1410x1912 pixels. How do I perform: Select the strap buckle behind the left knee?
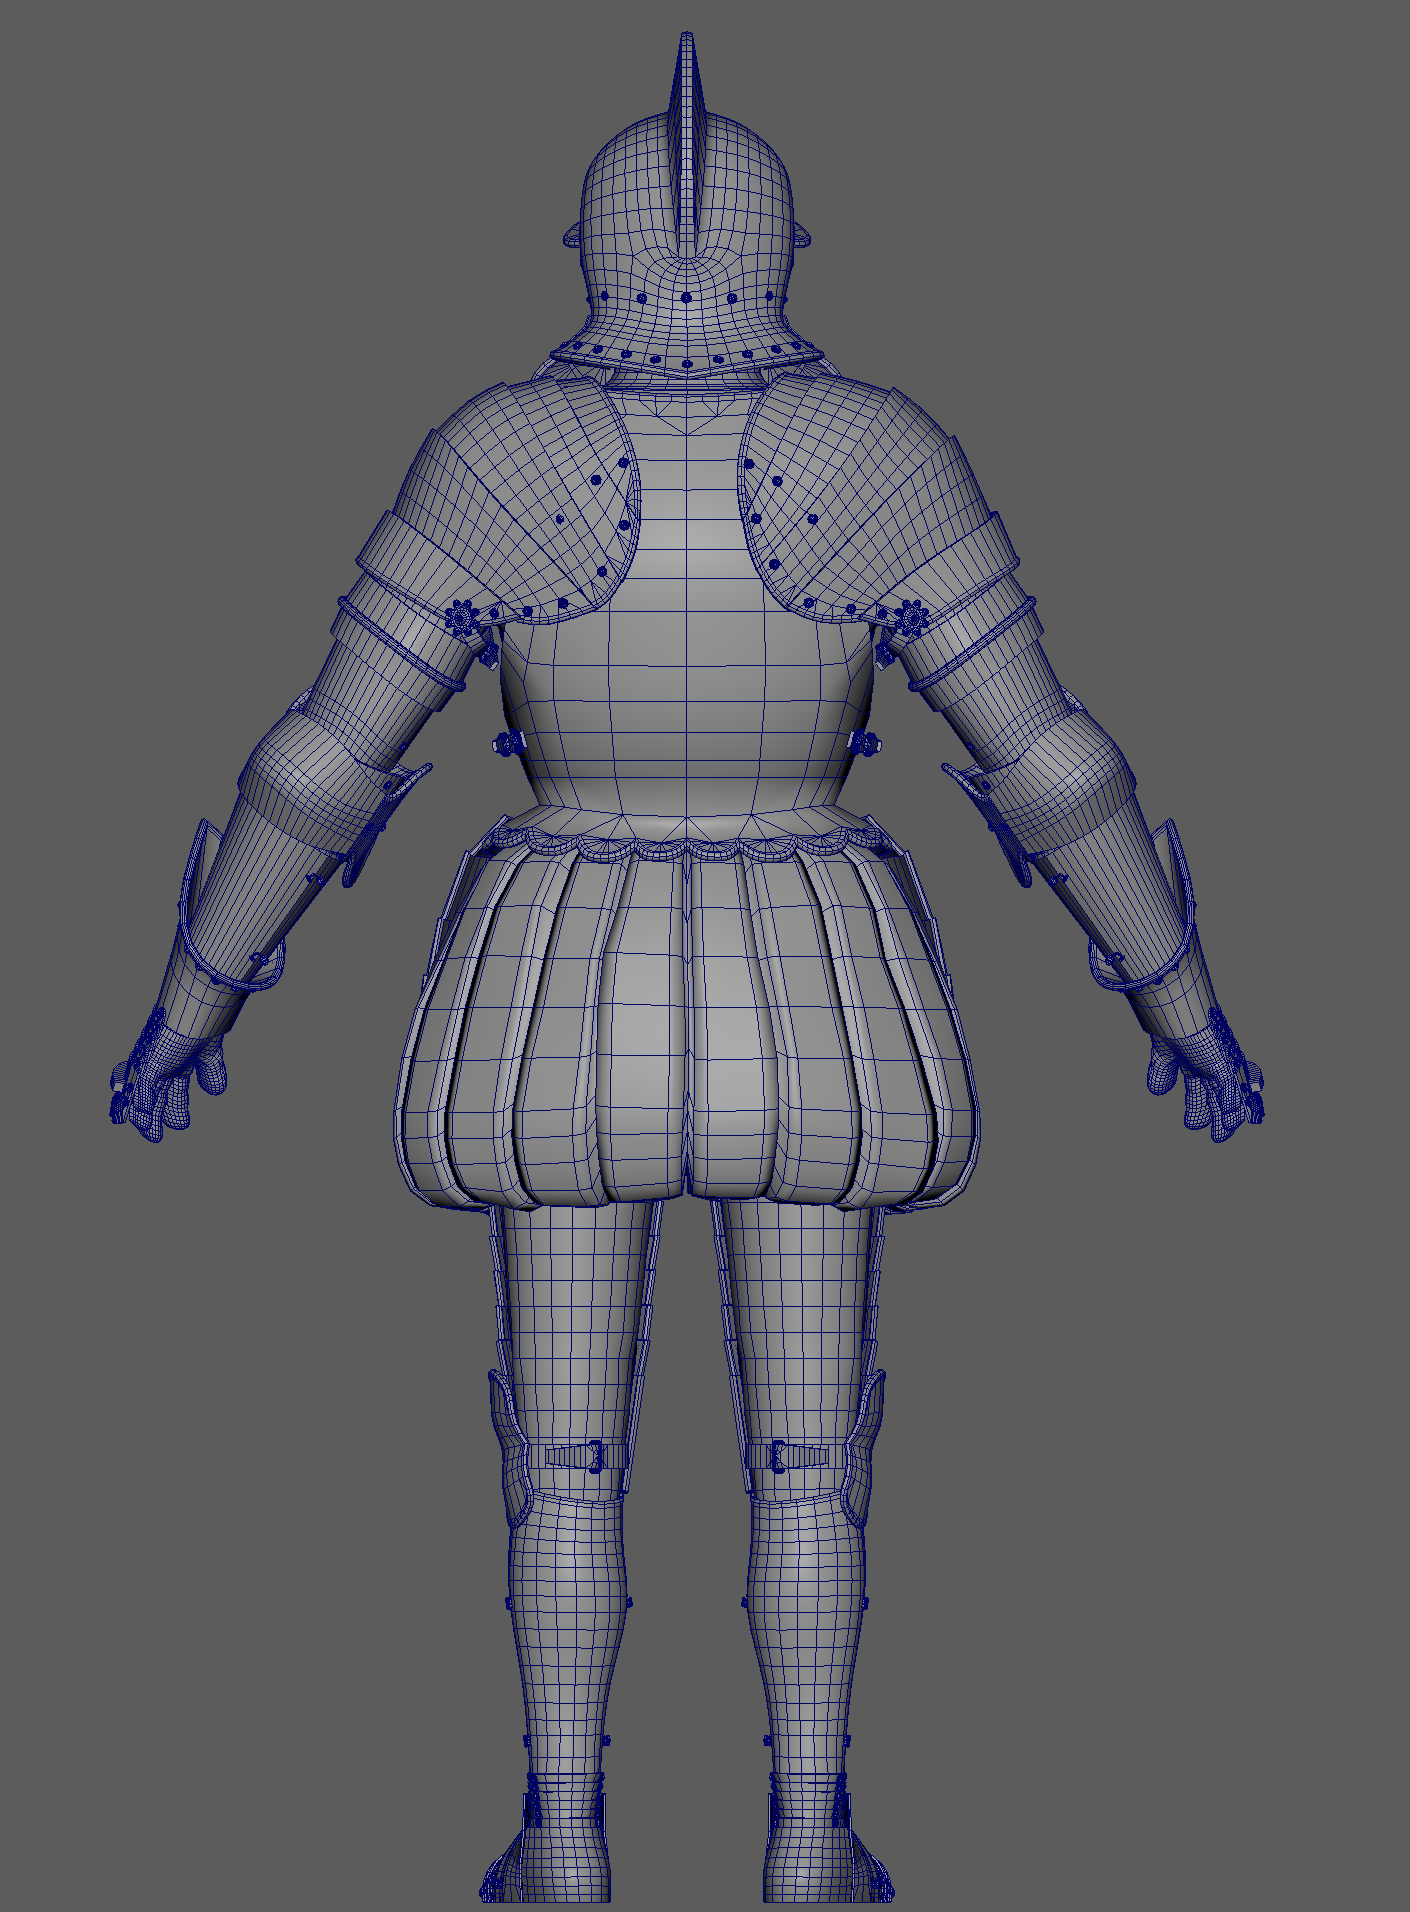(596, 1455)
